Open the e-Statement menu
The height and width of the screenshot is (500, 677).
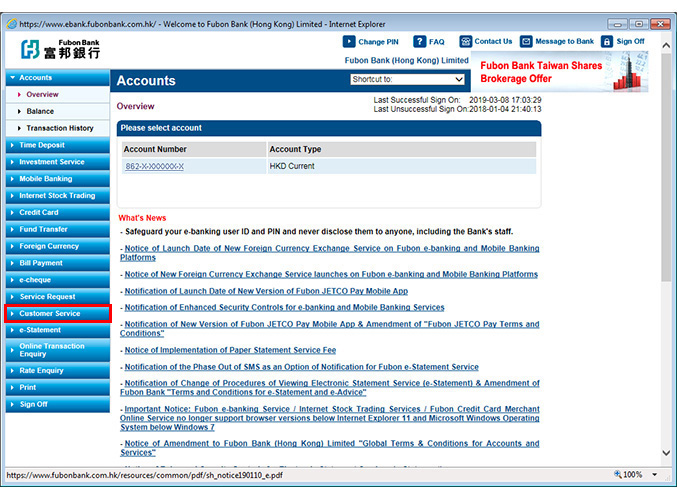57,330
